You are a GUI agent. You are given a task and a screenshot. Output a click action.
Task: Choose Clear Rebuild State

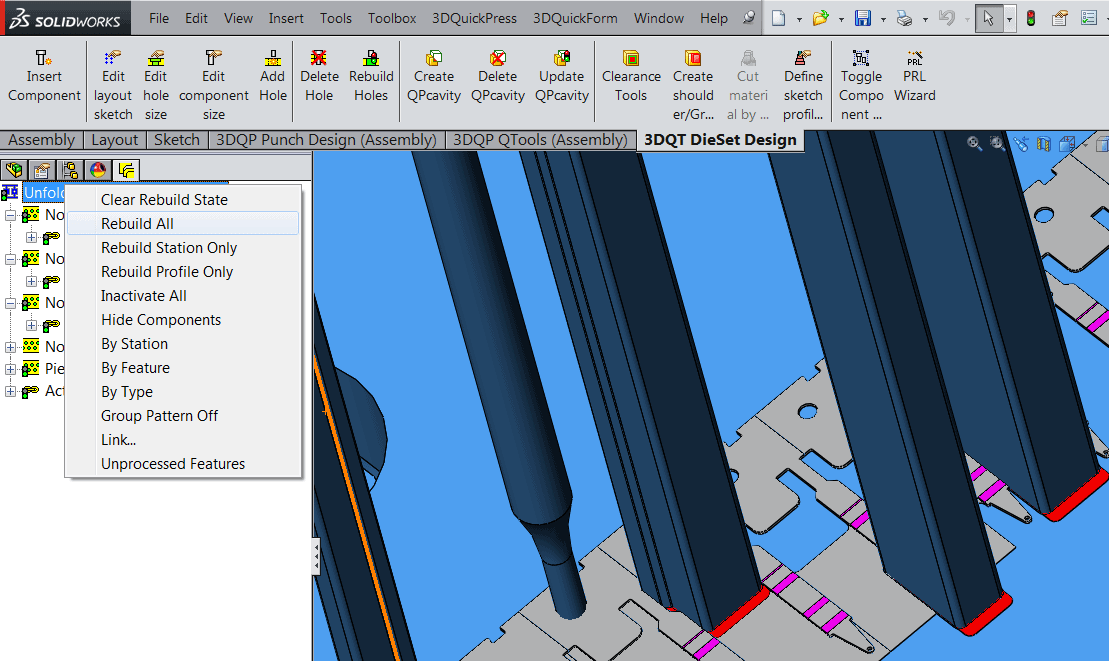[183, 200]
